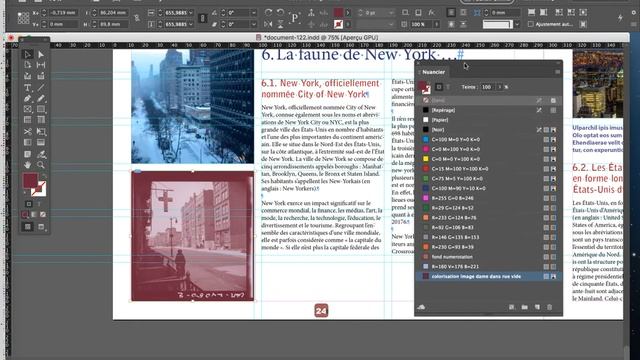The width and height of the screenshot is (640, 360).
Task: Select the Zoom tool
Action: pyautogui.click(x=41, y=165)
